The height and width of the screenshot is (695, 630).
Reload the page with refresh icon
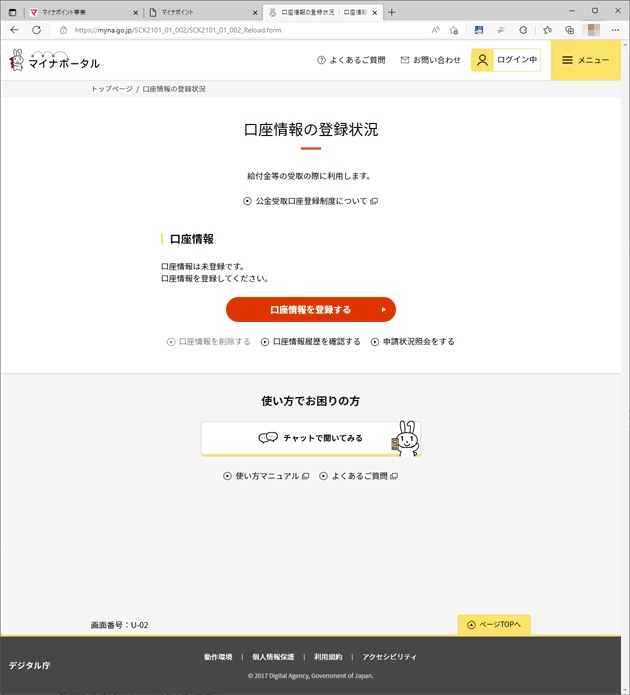click(36, 30)
